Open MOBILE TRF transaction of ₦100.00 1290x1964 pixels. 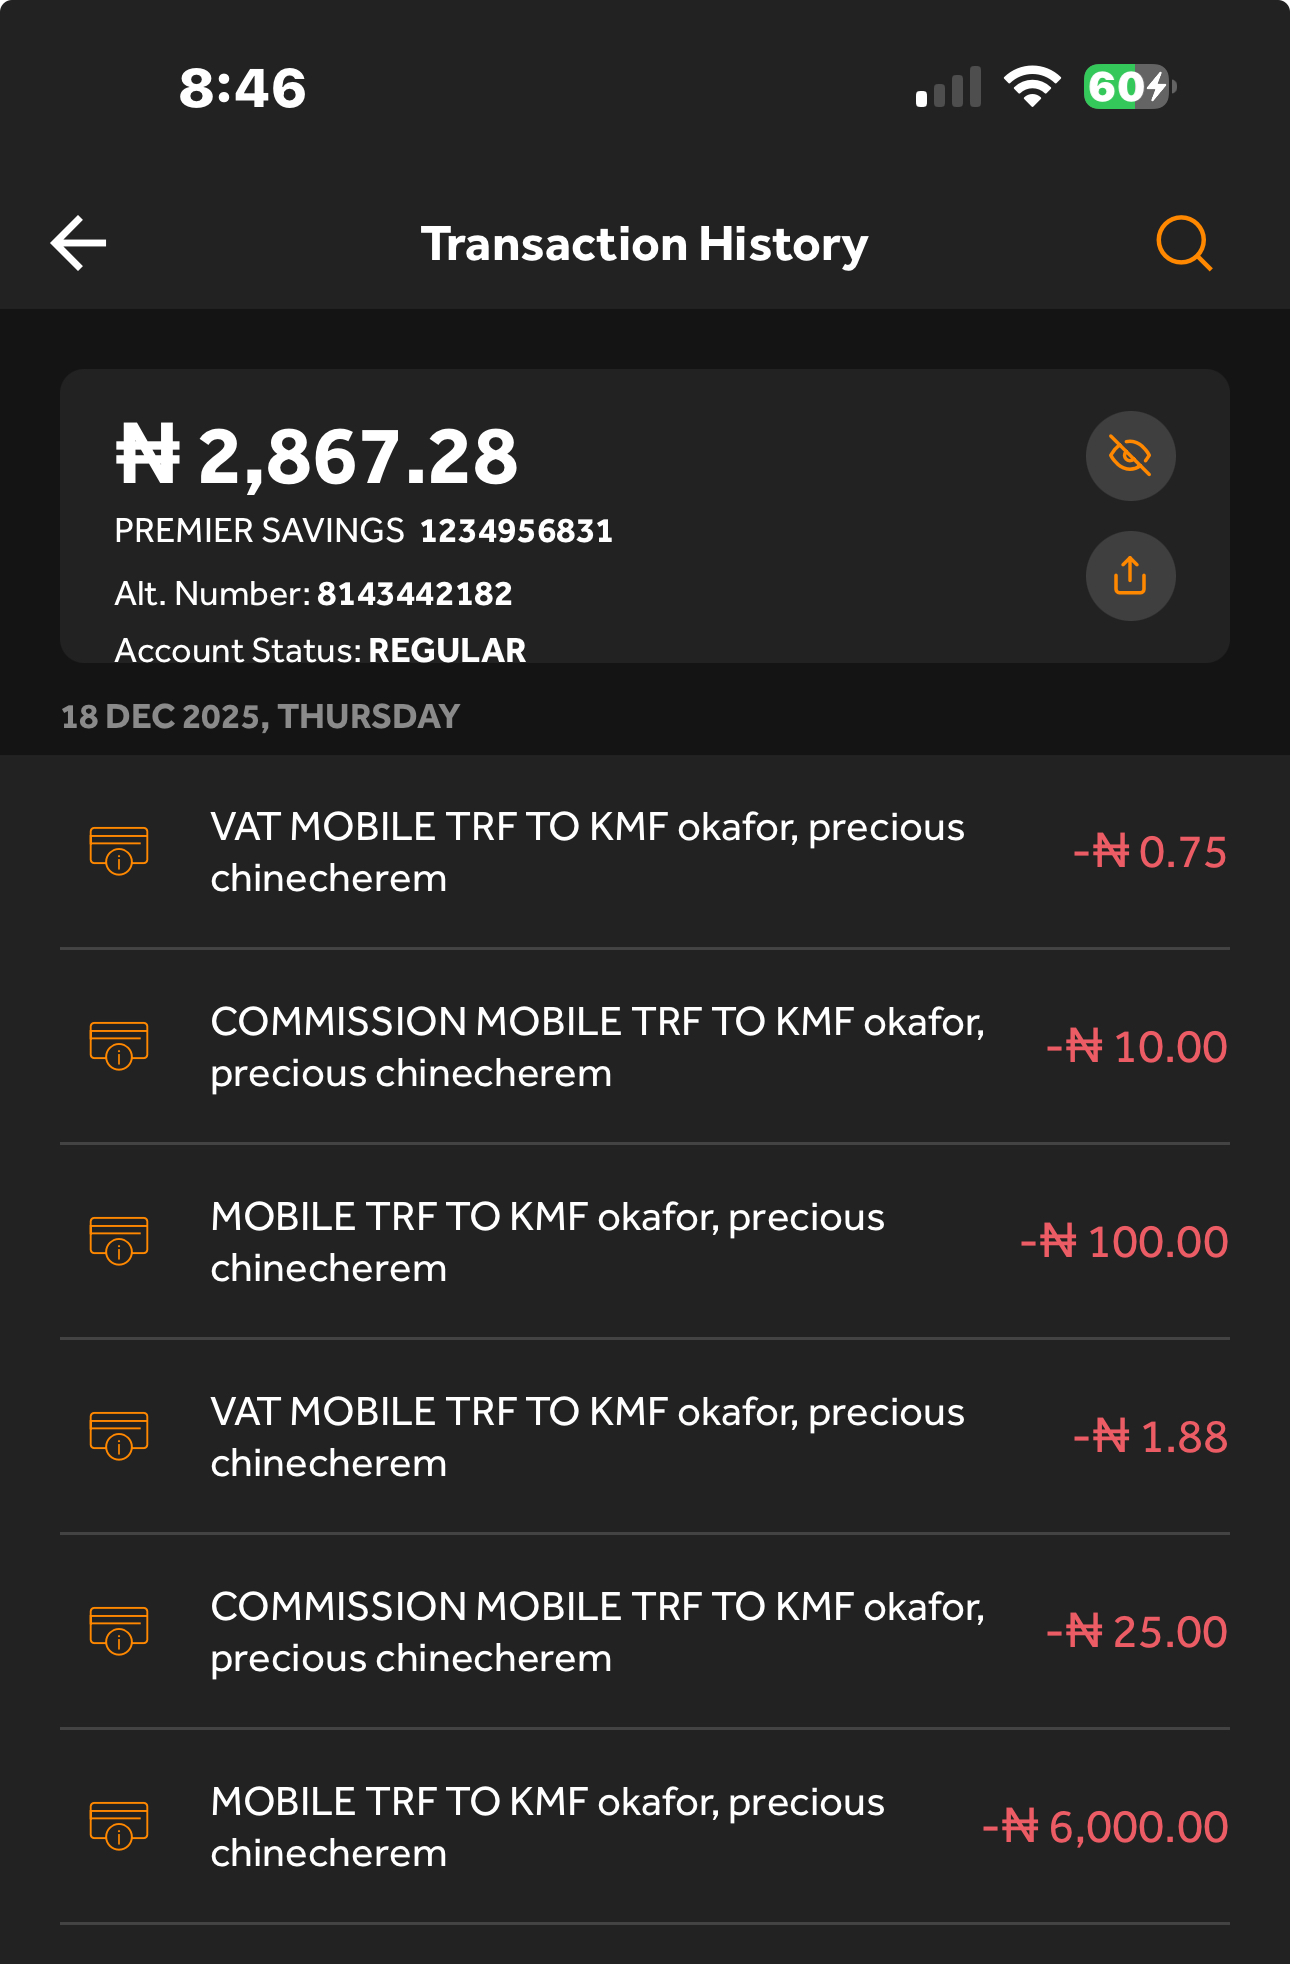[547, 1242]
